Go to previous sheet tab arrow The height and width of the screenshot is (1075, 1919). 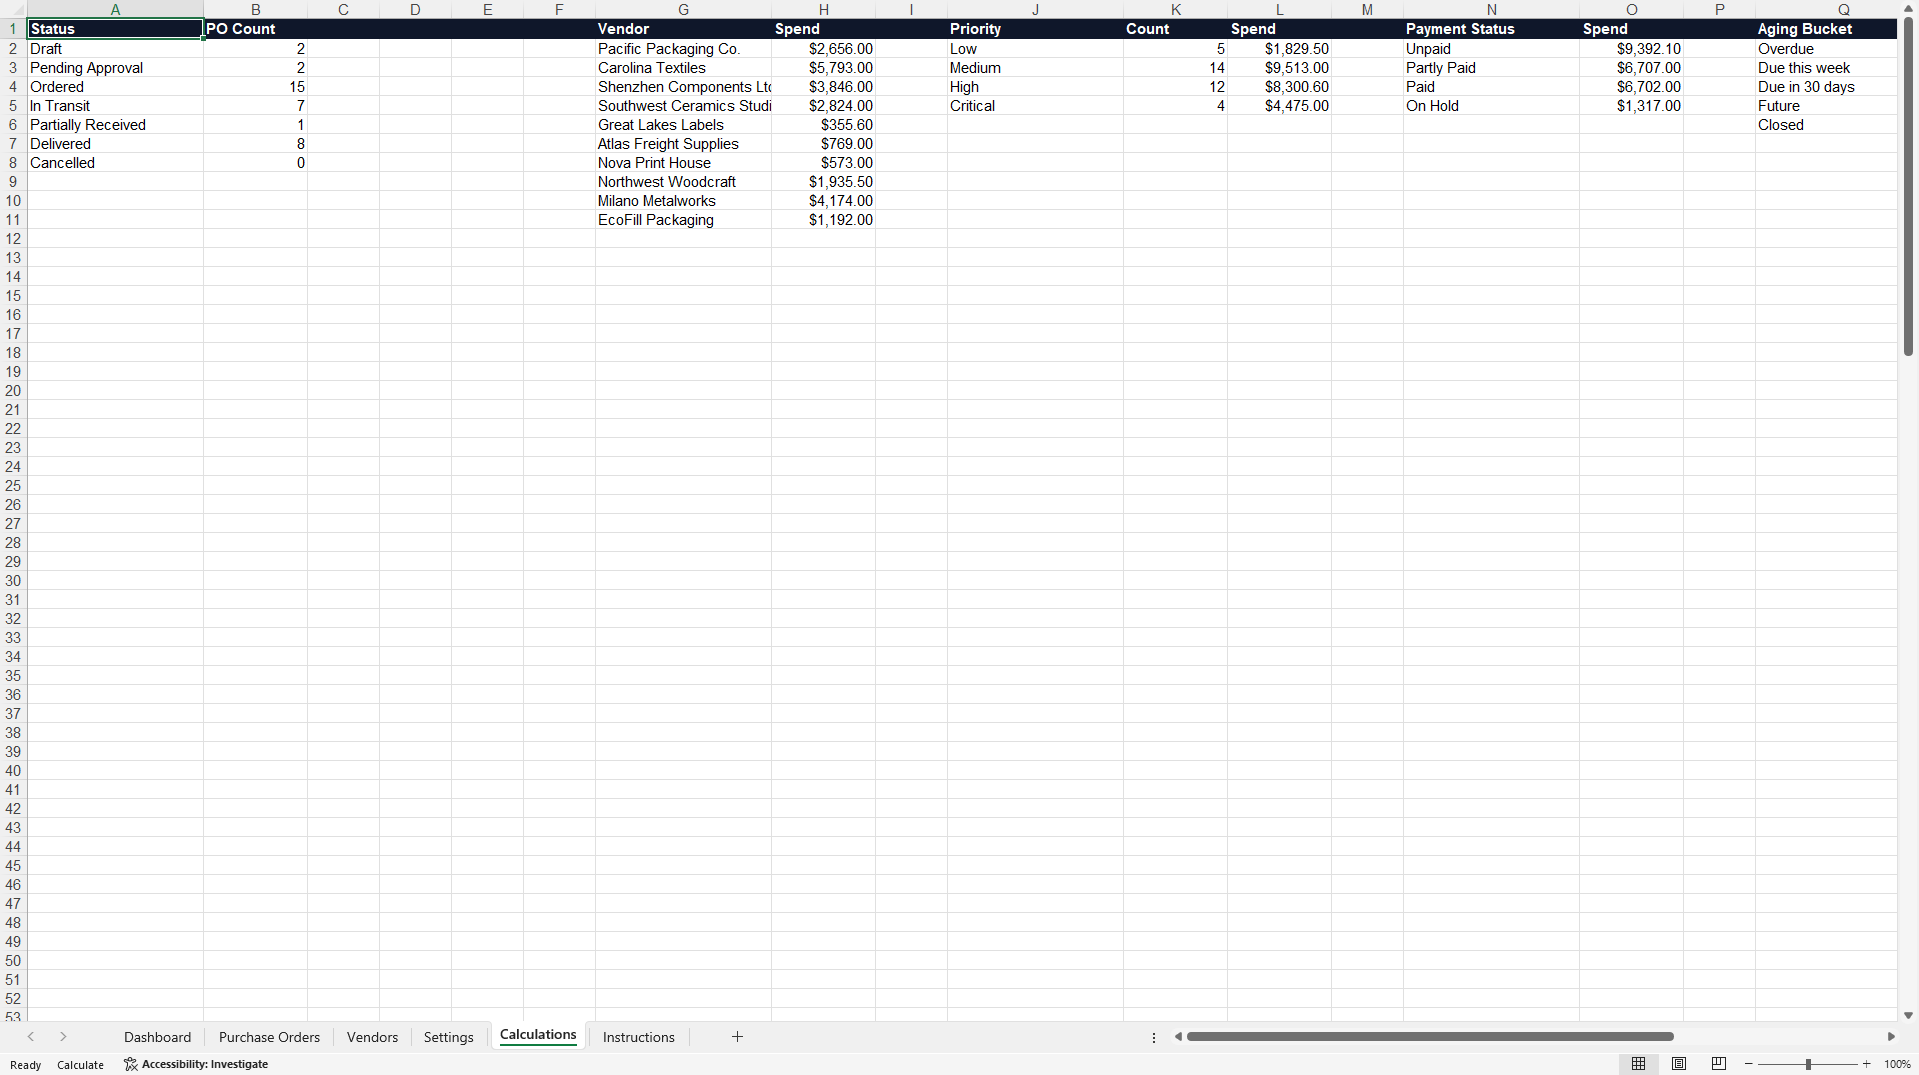click(31, 1037)
